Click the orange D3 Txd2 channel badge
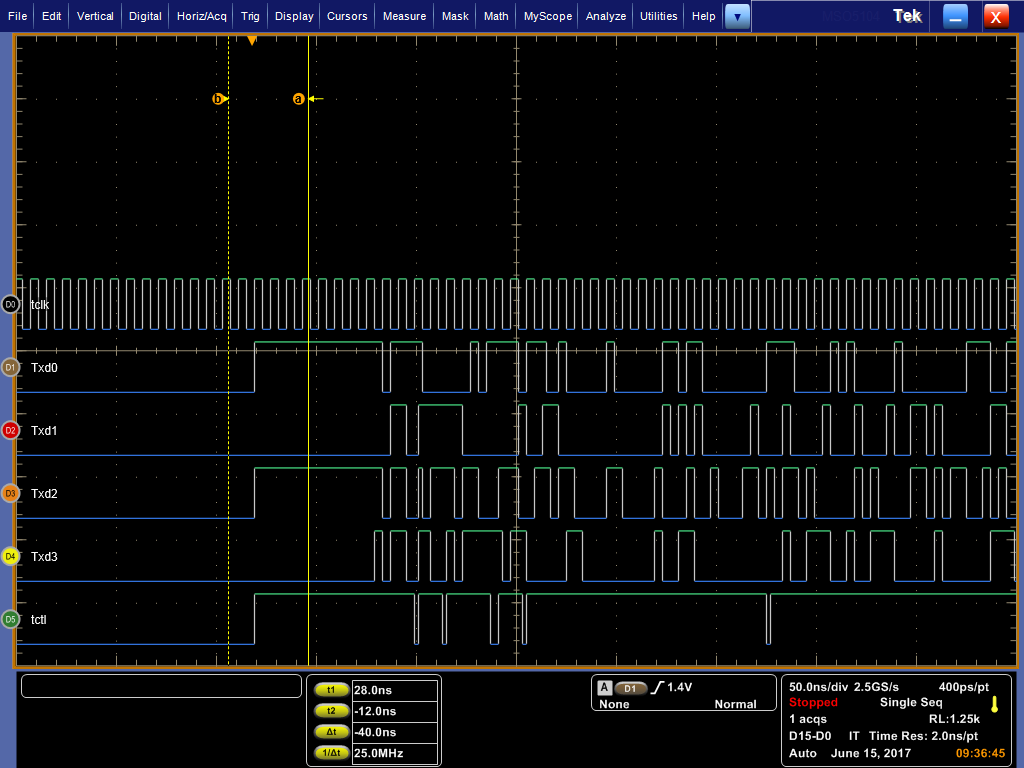The height and width of the screenshot is (768, 1024). [x=10, y=493]
